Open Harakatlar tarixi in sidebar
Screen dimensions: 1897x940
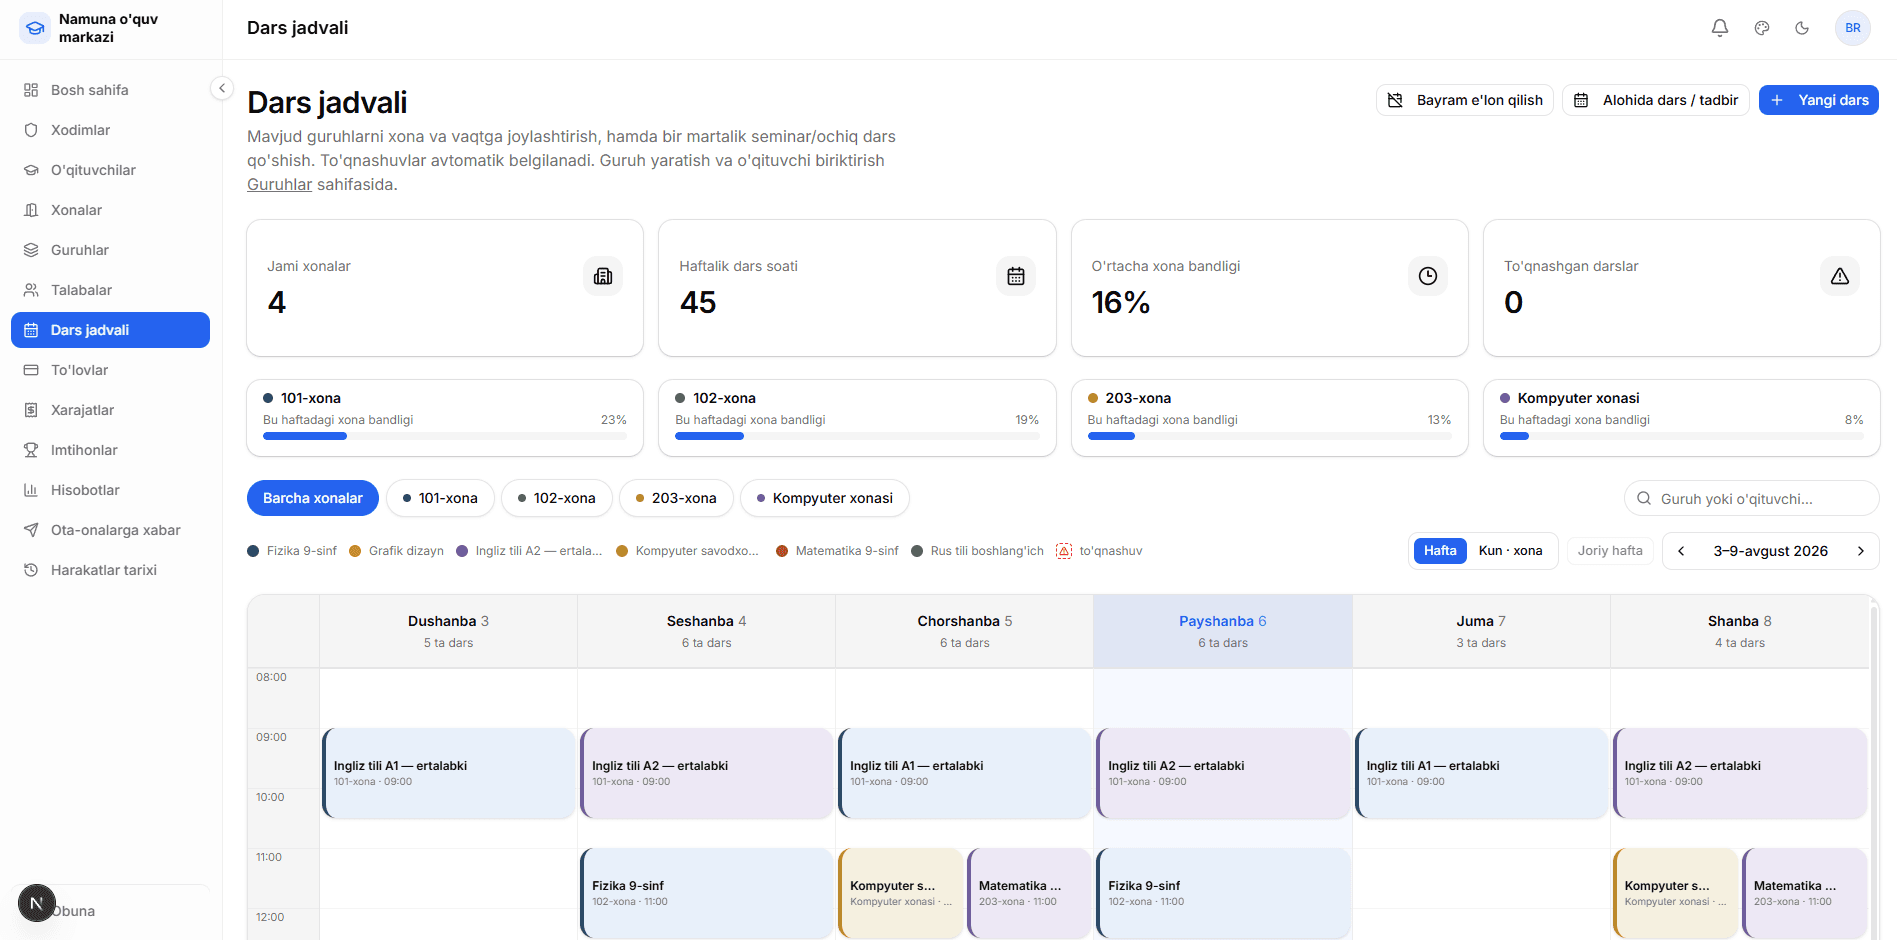pyautogui.click(x=110, y=570)
